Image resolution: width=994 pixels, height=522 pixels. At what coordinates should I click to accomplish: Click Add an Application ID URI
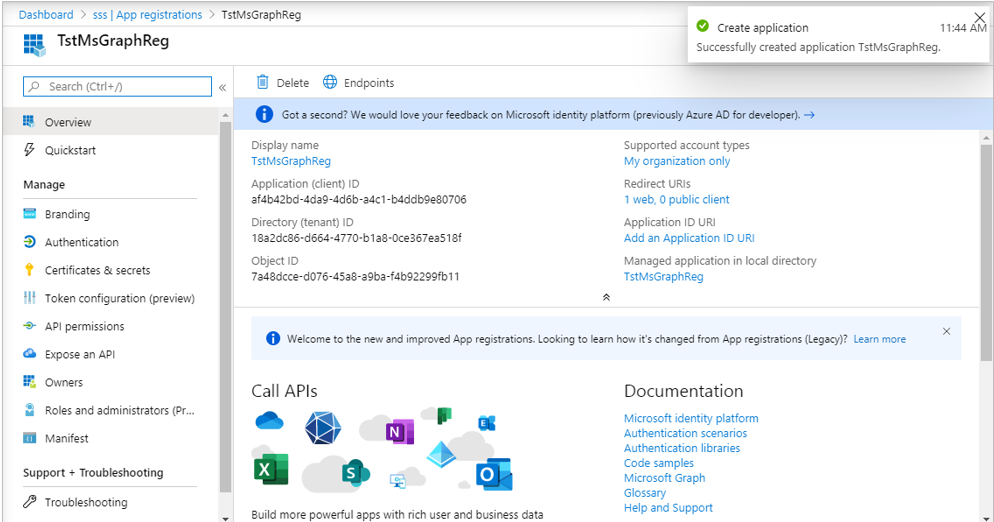pyautogui.click(x=689, y=238)
